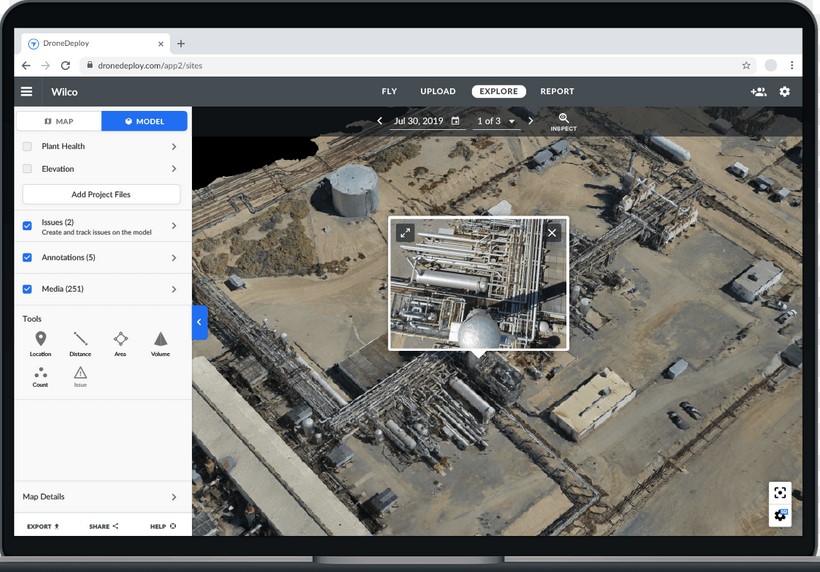Select the Area tool
The image size is (820, 572).
[120, 344]
